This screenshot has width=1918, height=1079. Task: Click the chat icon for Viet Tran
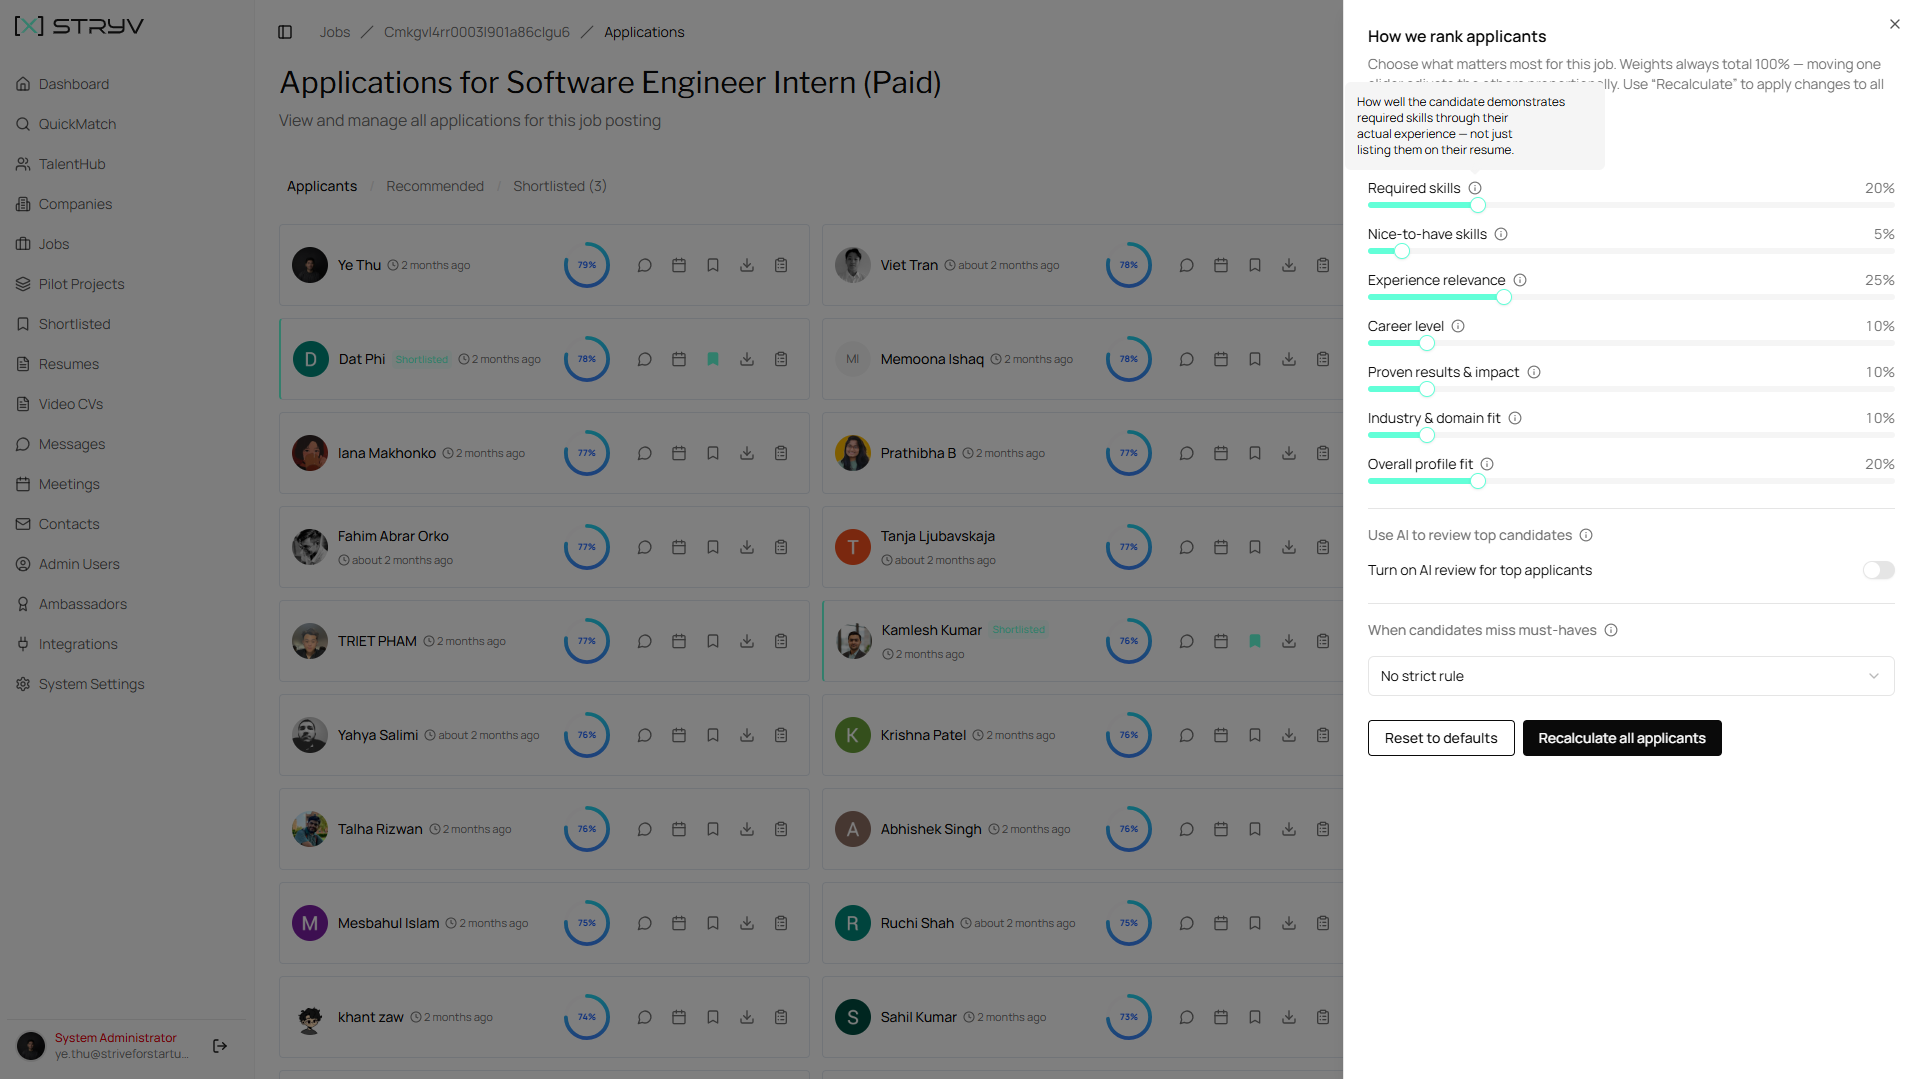click(1187, 265)
